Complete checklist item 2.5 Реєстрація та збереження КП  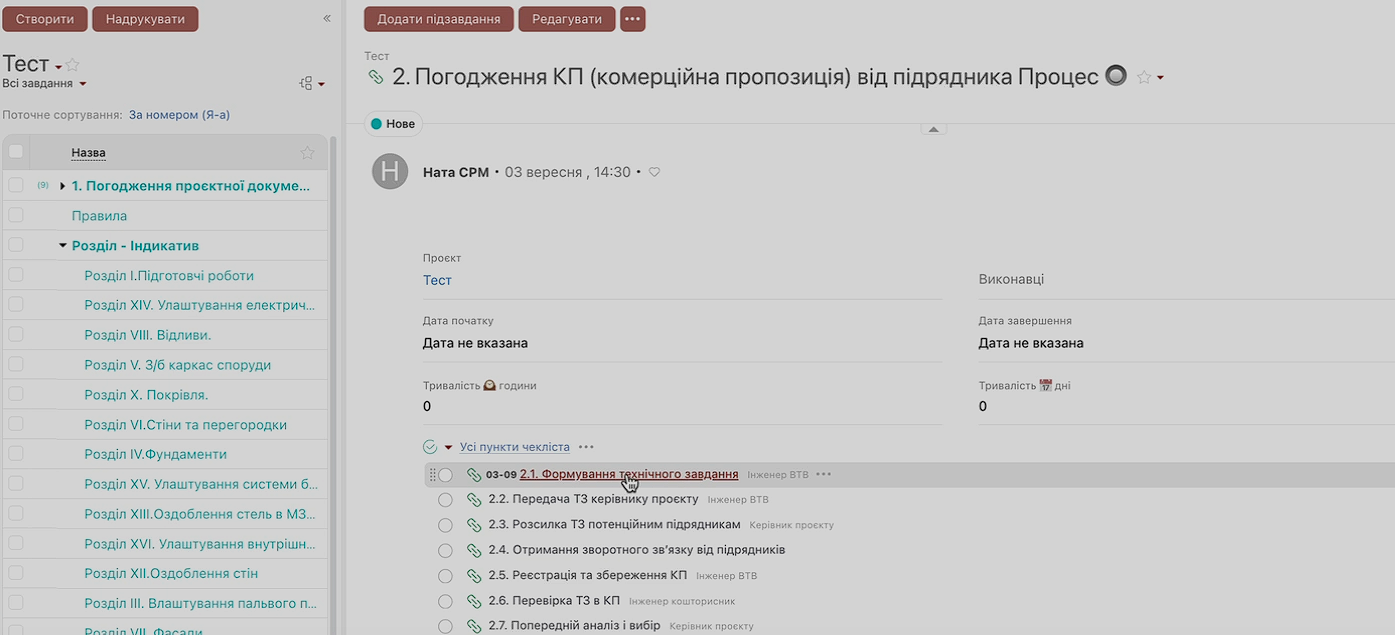446,576
